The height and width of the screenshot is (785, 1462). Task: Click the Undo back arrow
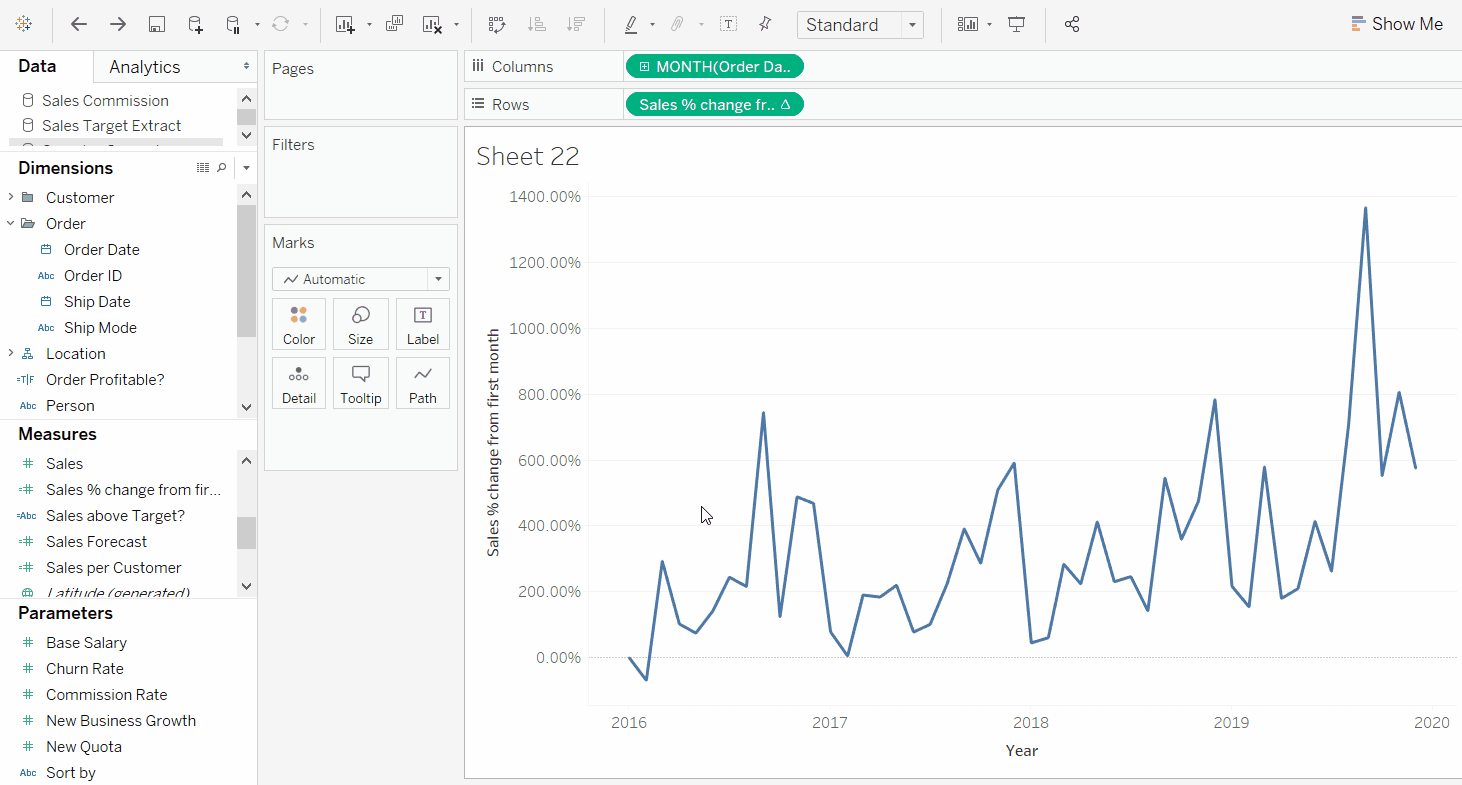click(79, 24)
